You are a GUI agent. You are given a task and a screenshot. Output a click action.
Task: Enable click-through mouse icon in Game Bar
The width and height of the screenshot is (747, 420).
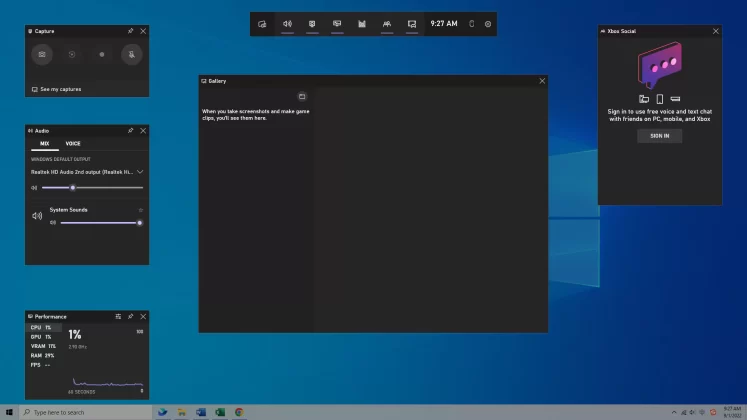click(x=472, y=24)
